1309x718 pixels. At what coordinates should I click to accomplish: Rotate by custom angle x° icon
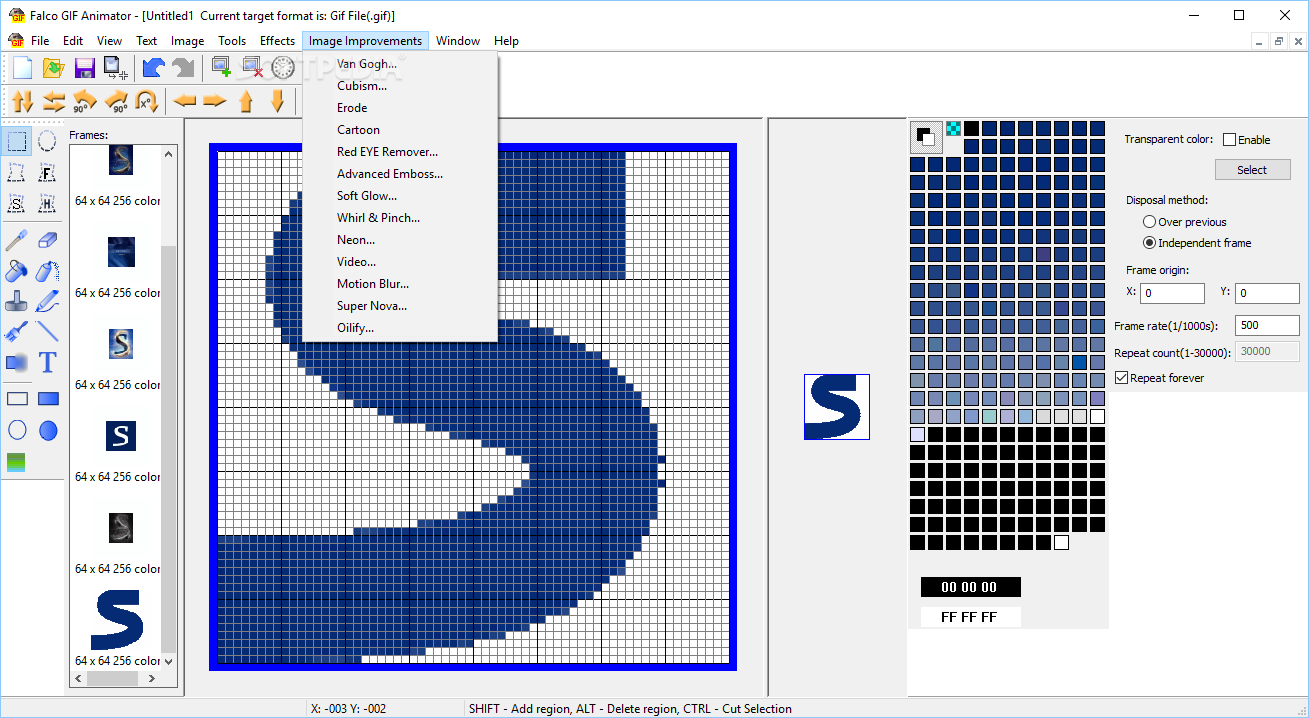tap(146, 101)
